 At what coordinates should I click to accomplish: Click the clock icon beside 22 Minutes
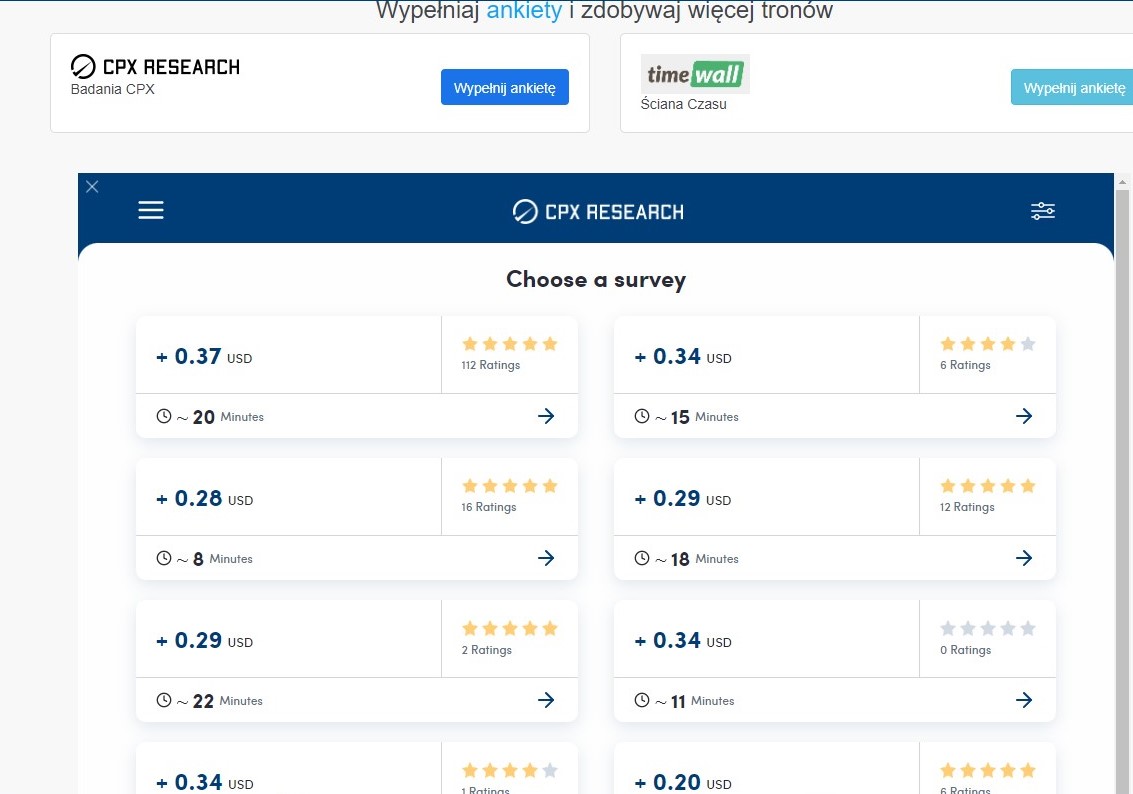coord(164,700)
